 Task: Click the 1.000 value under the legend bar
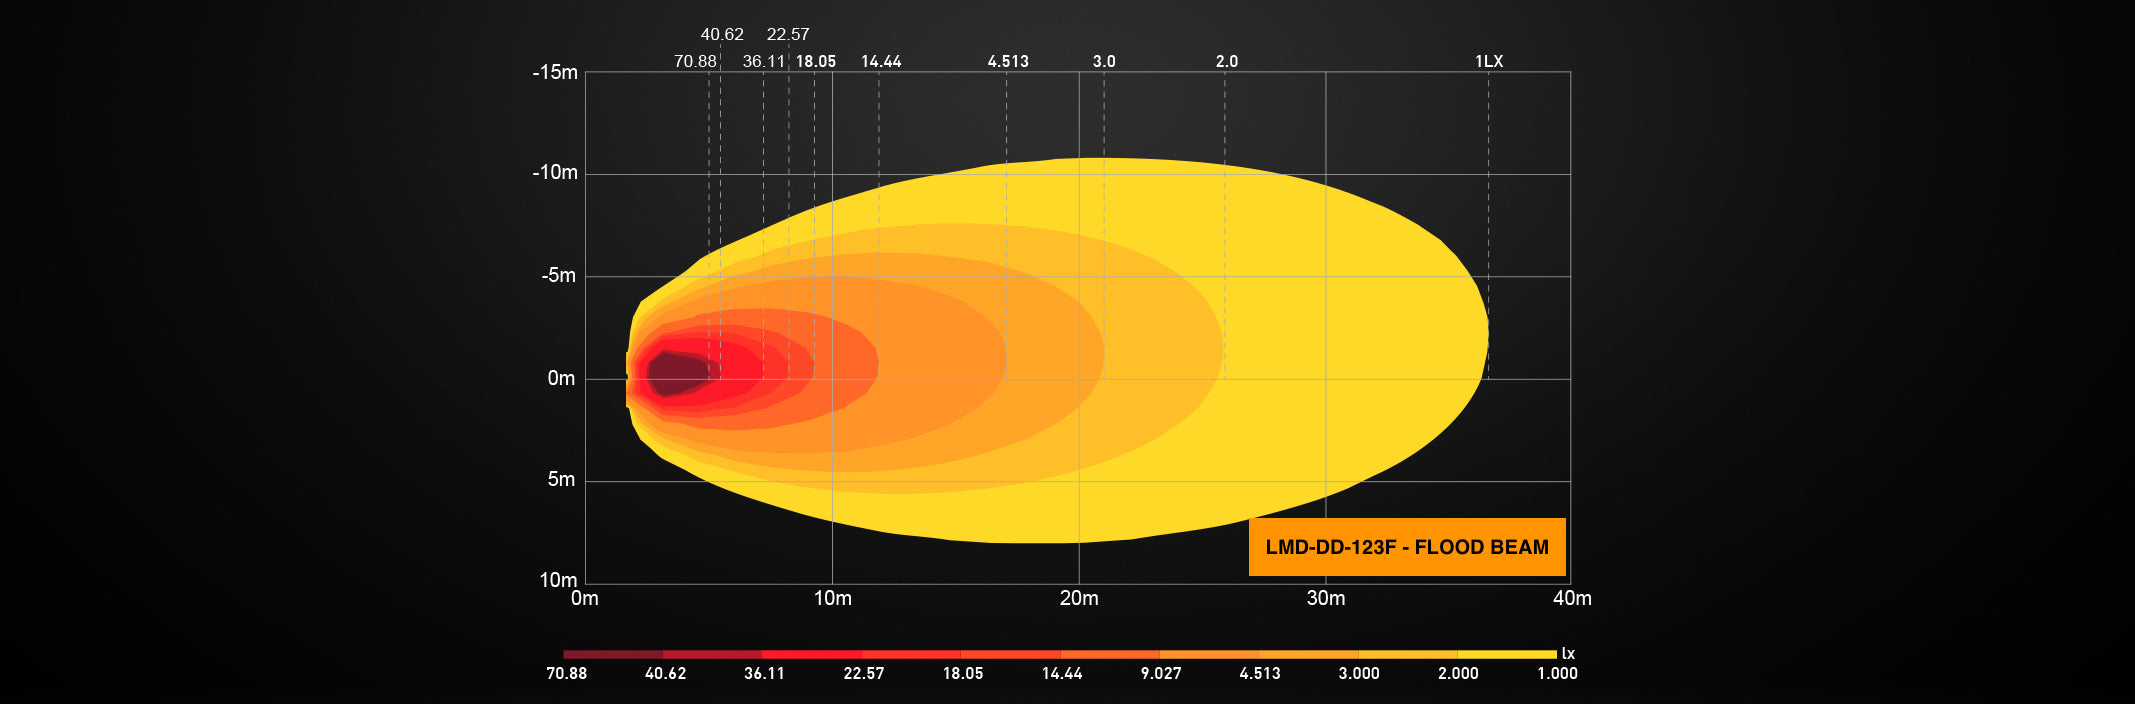coord(1556,673)
